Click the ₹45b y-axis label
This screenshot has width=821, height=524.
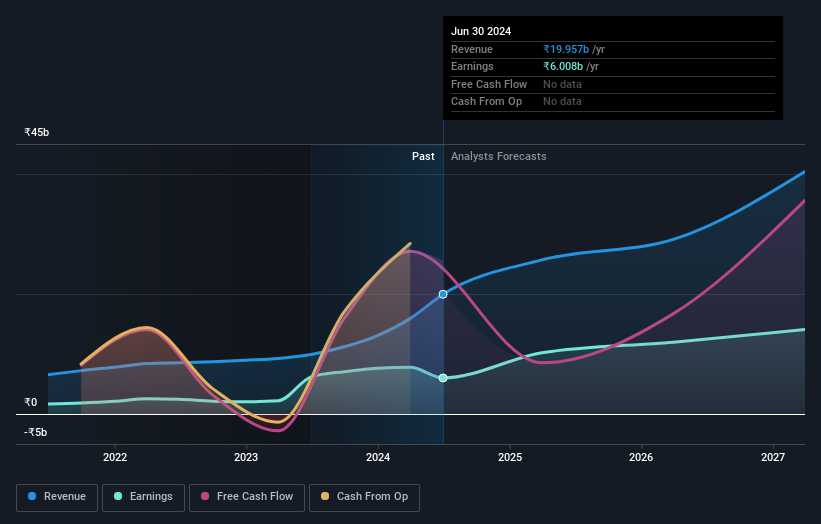[37, 132]
